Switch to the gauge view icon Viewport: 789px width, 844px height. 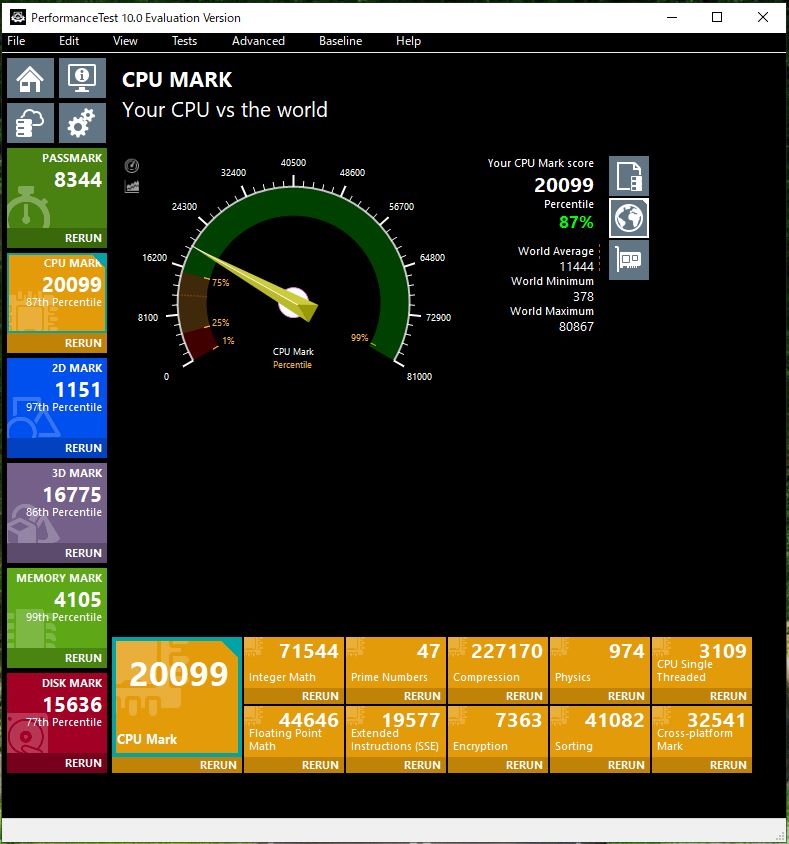pyautogui.click(x=132, y=166)
